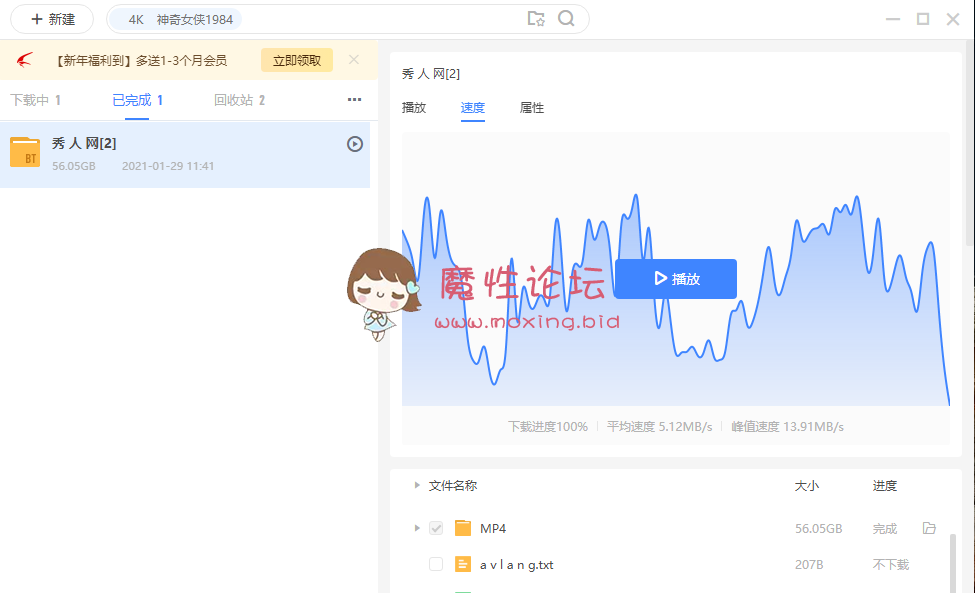Toggle the avlang.txt checkbox
This screenshot has height=593, width=975.
pos(436,564)
